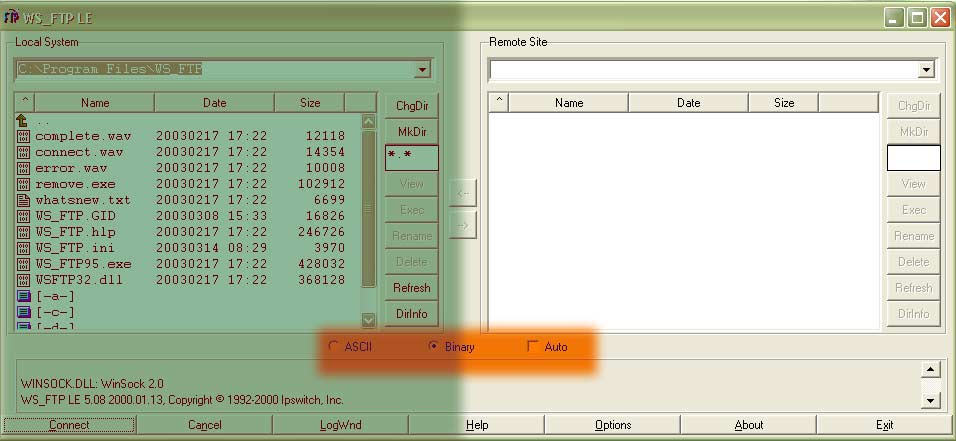956x441 pixels.
Task: Click the right transfer arrow button
Action: [463, 225]
